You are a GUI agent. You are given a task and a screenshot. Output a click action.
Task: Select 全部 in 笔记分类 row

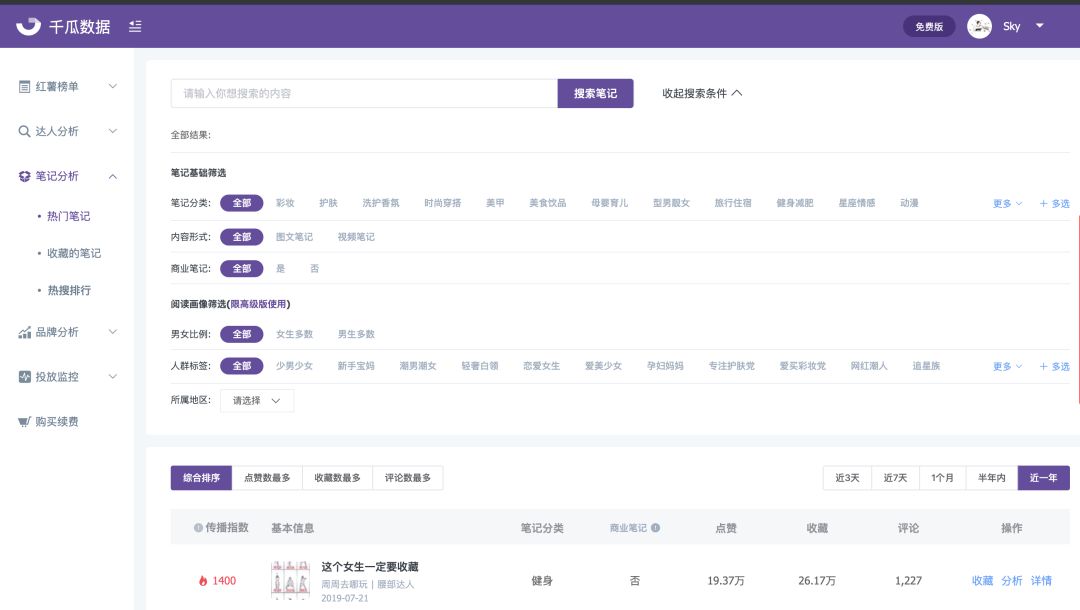[x=242, y=203]
